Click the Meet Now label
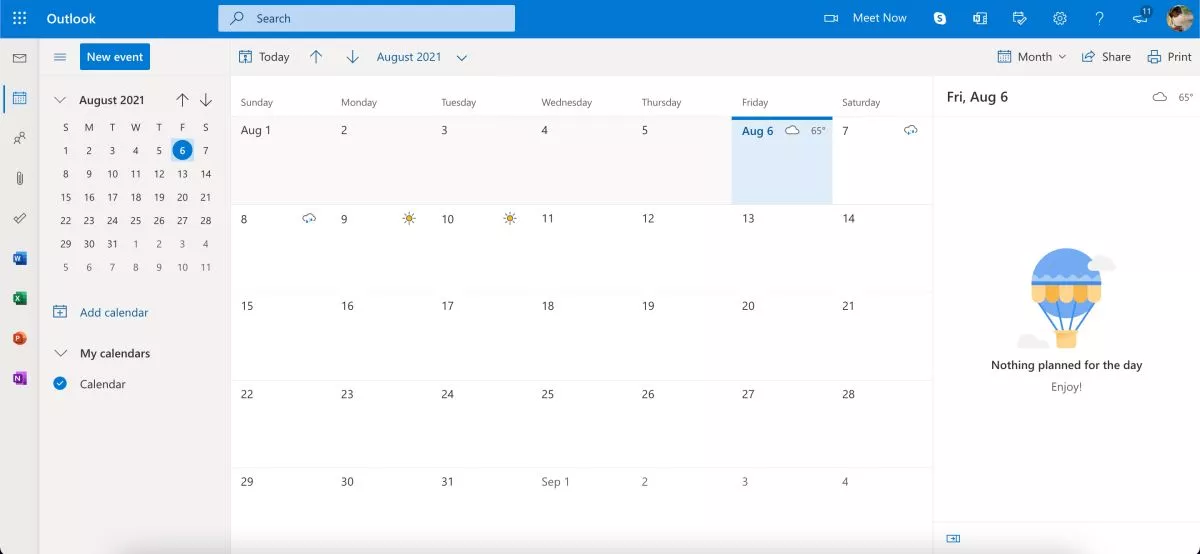 (880, 18)
